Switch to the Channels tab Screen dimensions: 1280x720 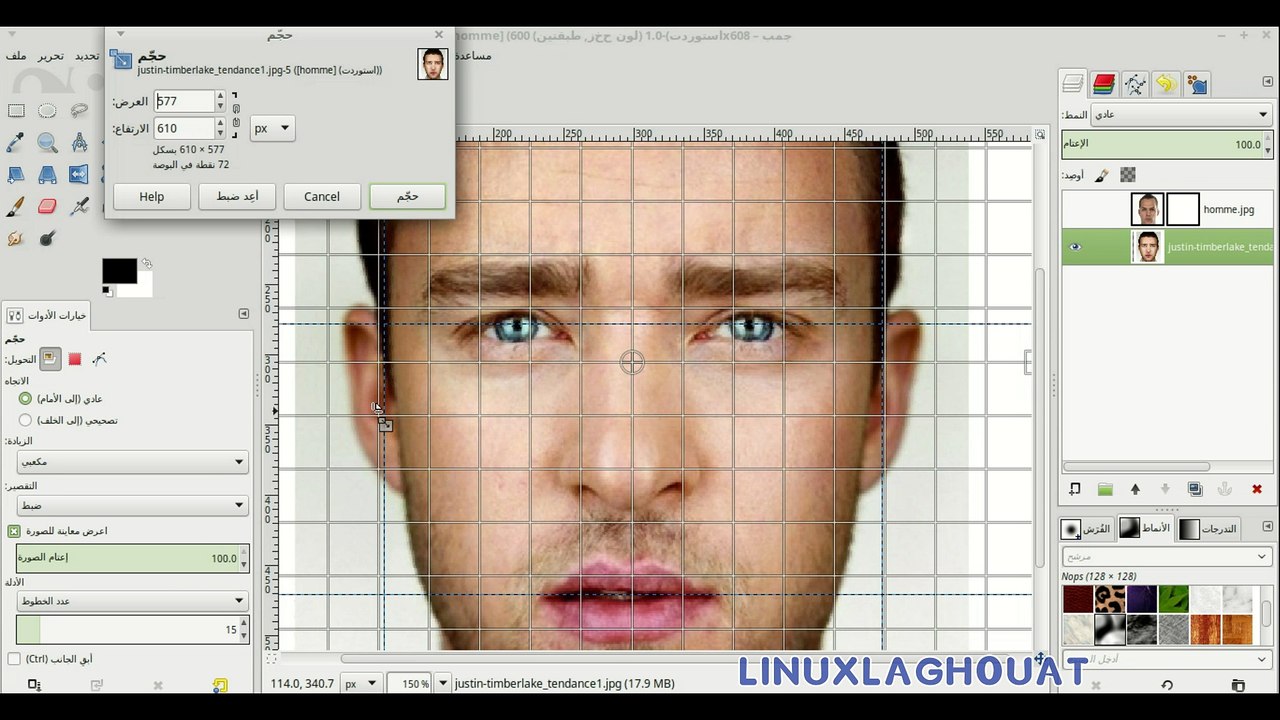1104,84
